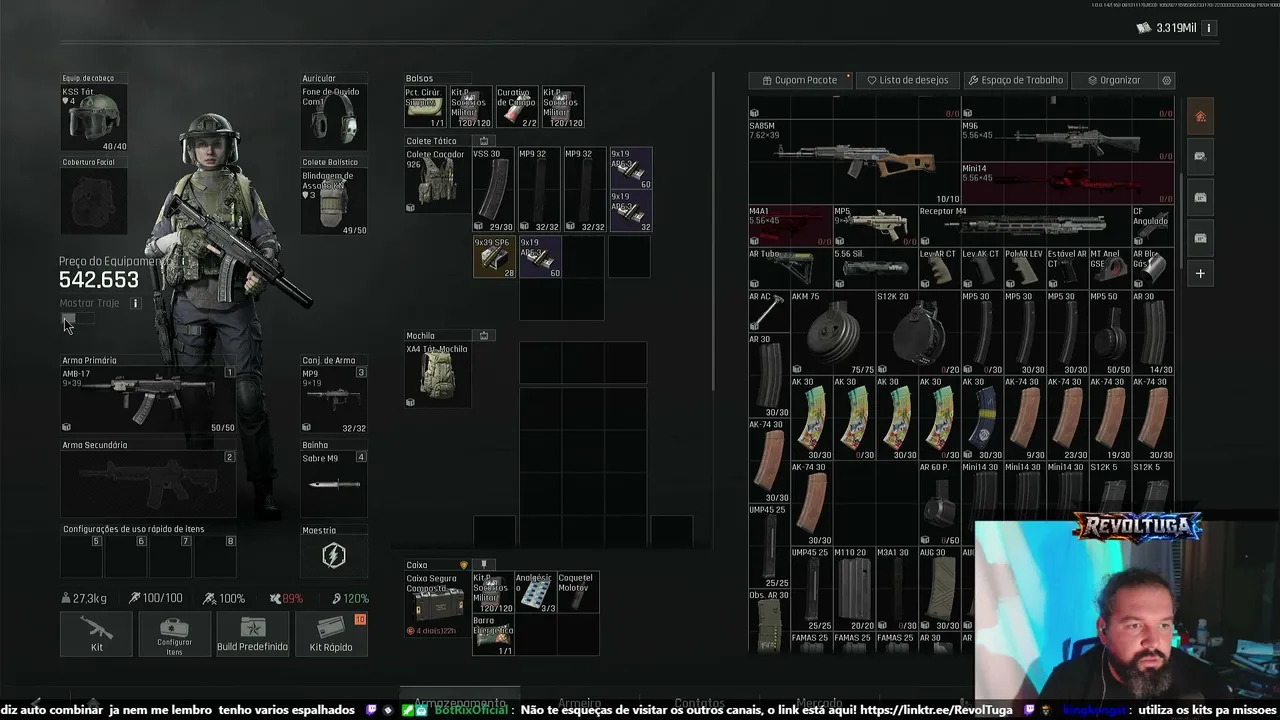Image resolution: width=1280 pixels, height=720 pixels.
Task: Open the storage home tab icon
Action: (1200, 117)
